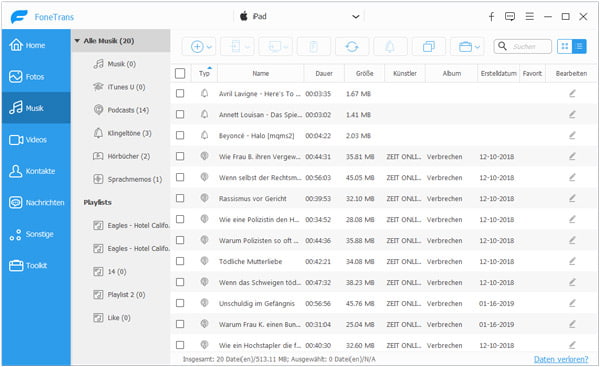Click the duplicate finder toolbar icon
Screen dimensions: 600x367
(429, 47)
